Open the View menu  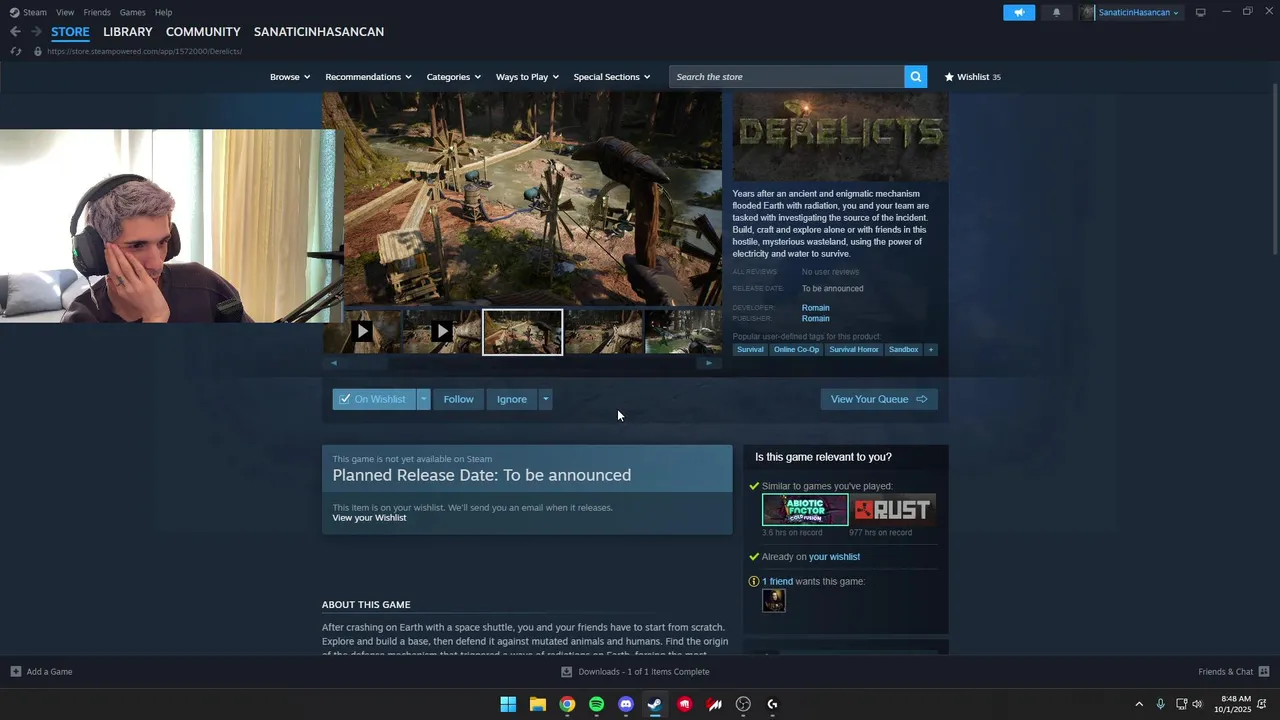coord(65,12)
